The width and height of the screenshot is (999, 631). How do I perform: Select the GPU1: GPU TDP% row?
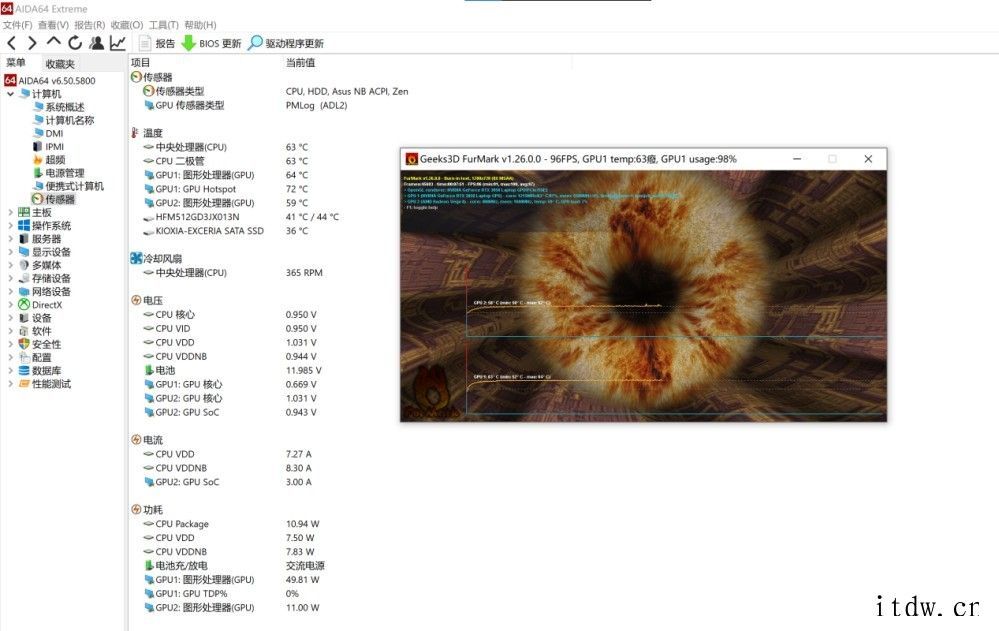[220, 593]
